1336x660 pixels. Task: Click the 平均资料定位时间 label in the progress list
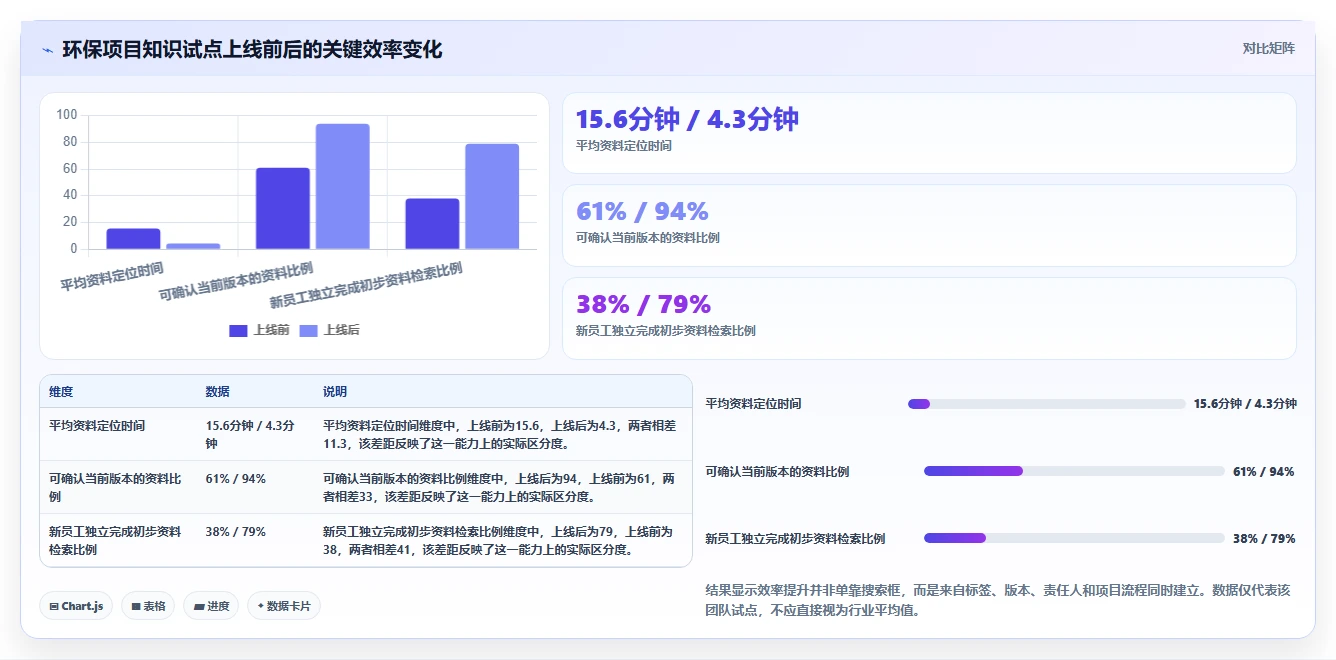pyautogui.click(x=753, y=404)
